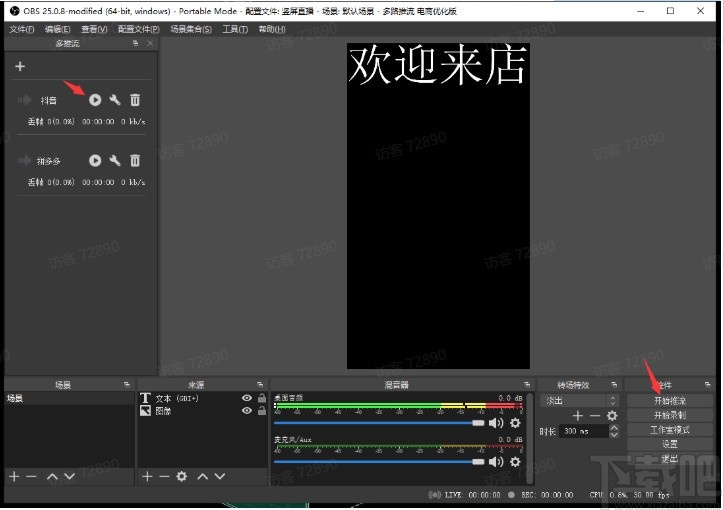Delete the 拼多多 stream target
The height and width of the screenshot is (510, 724).
pos(135,160)
